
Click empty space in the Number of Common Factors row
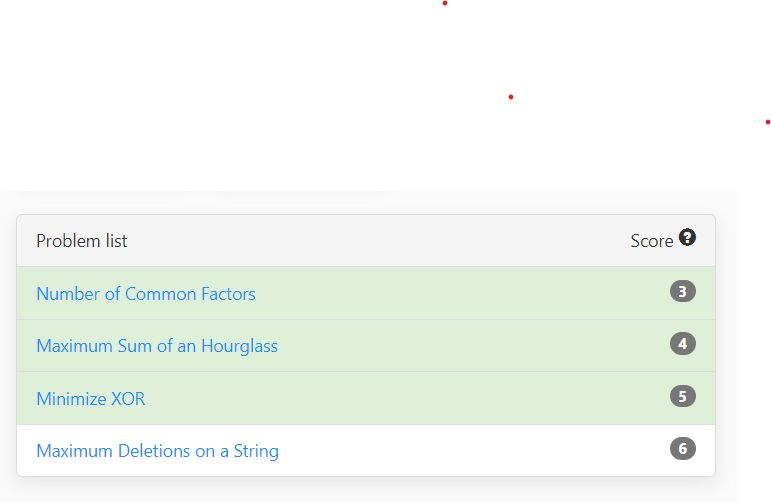[450, 294]
